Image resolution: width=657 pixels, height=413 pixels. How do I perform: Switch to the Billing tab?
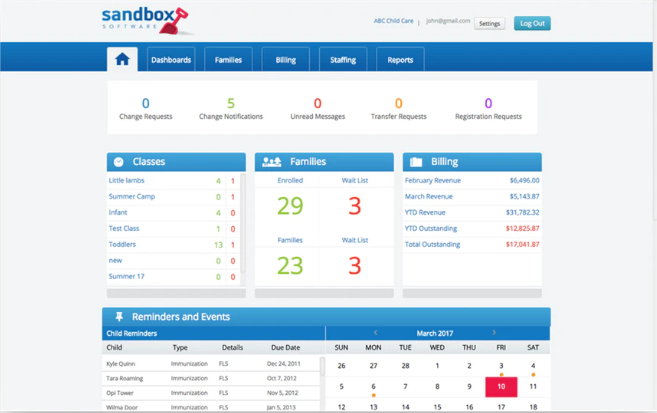pos(286,60)
